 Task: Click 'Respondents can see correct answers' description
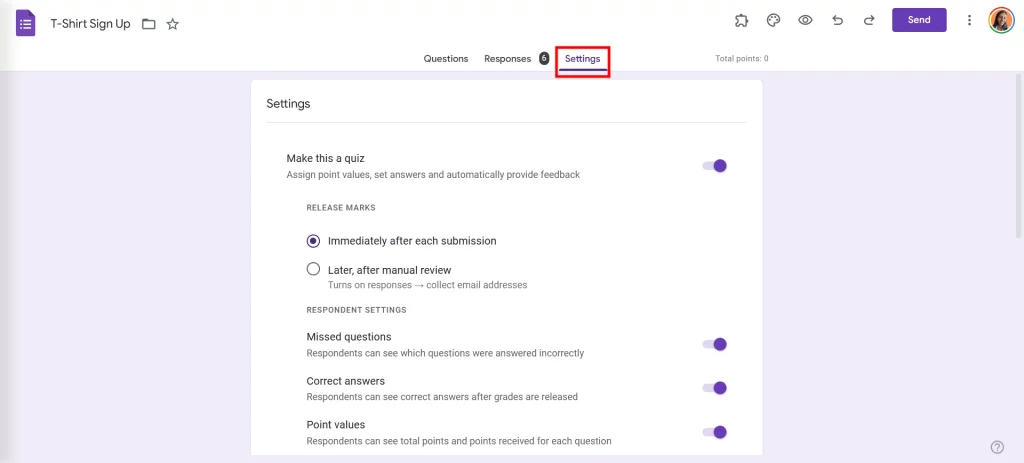pyautogui.click(x=442, y=397)
